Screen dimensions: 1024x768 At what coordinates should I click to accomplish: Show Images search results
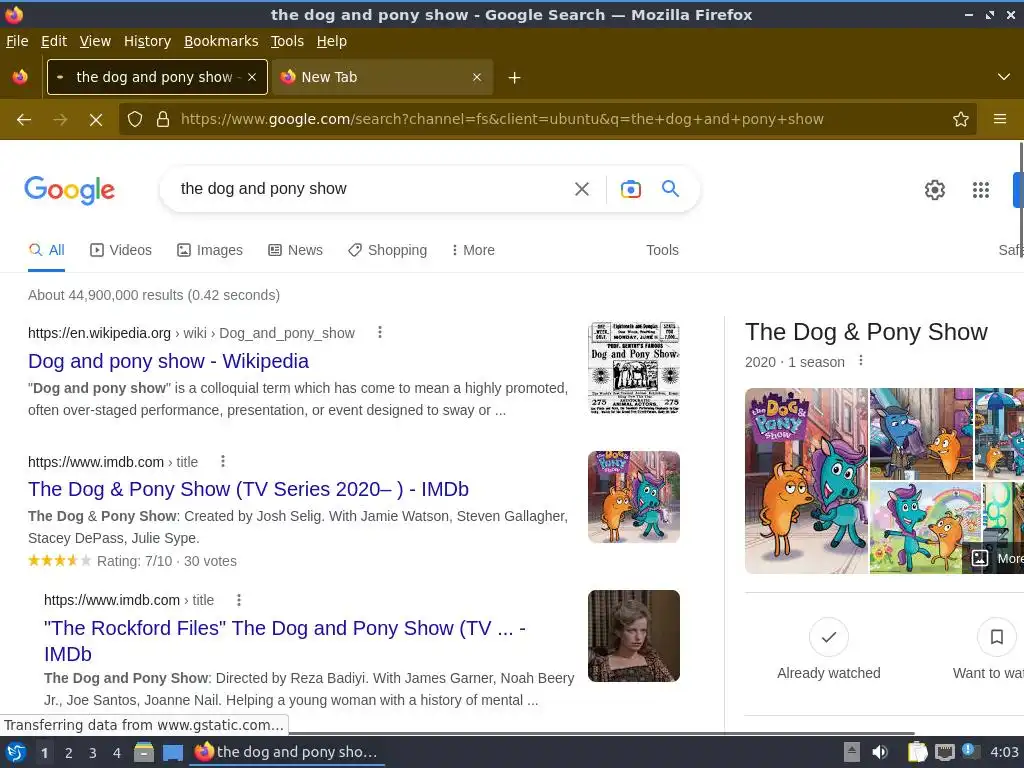click(x=210, y=250)
